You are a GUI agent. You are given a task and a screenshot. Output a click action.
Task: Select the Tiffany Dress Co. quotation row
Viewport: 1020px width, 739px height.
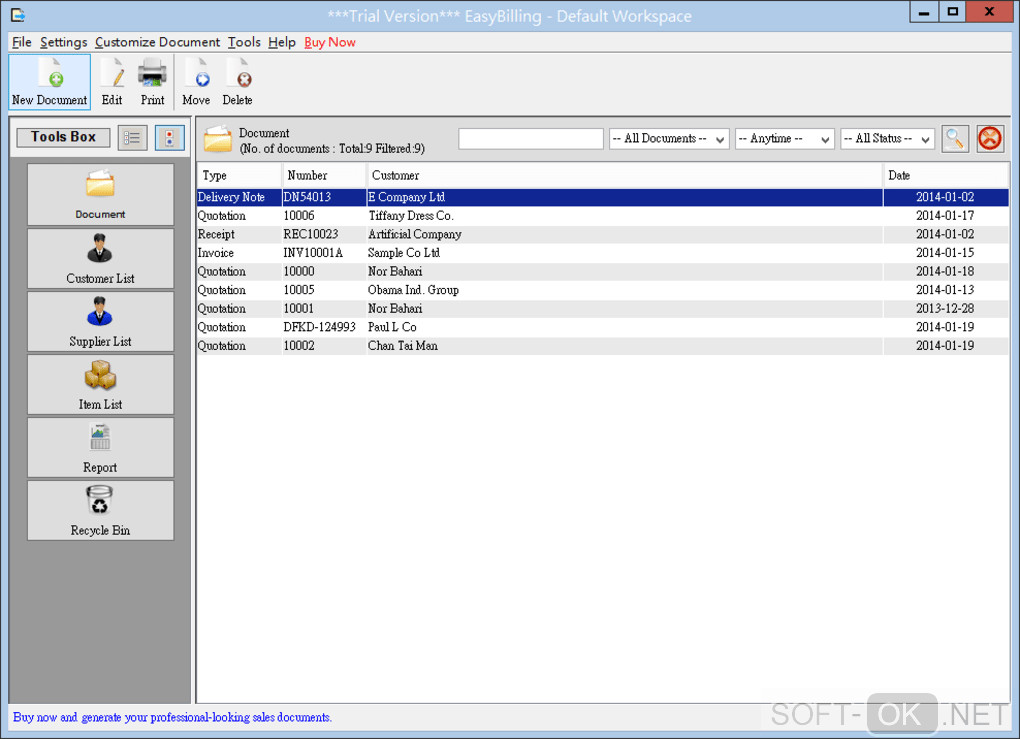(x=603, y=216)
